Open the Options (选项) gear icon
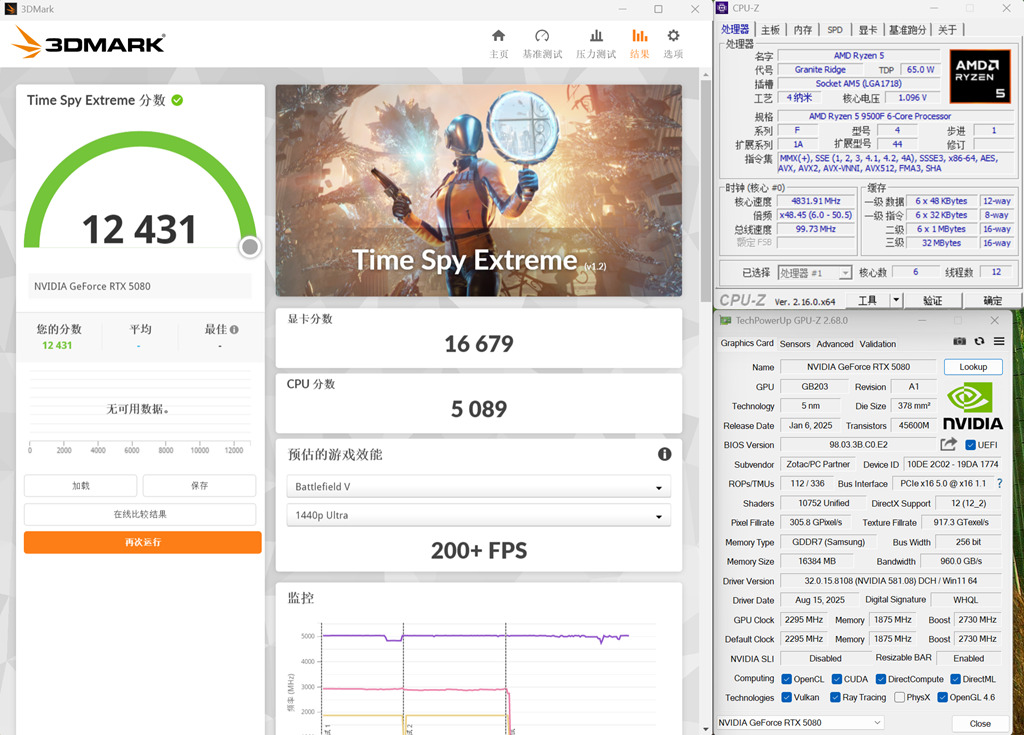The height and width of the screenshot is (735, 1024). tap(673, 37)
